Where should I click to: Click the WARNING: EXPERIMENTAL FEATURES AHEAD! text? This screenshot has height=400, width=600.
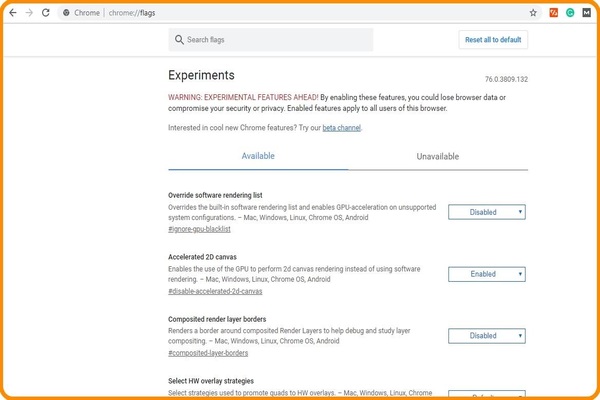point(243,97)
